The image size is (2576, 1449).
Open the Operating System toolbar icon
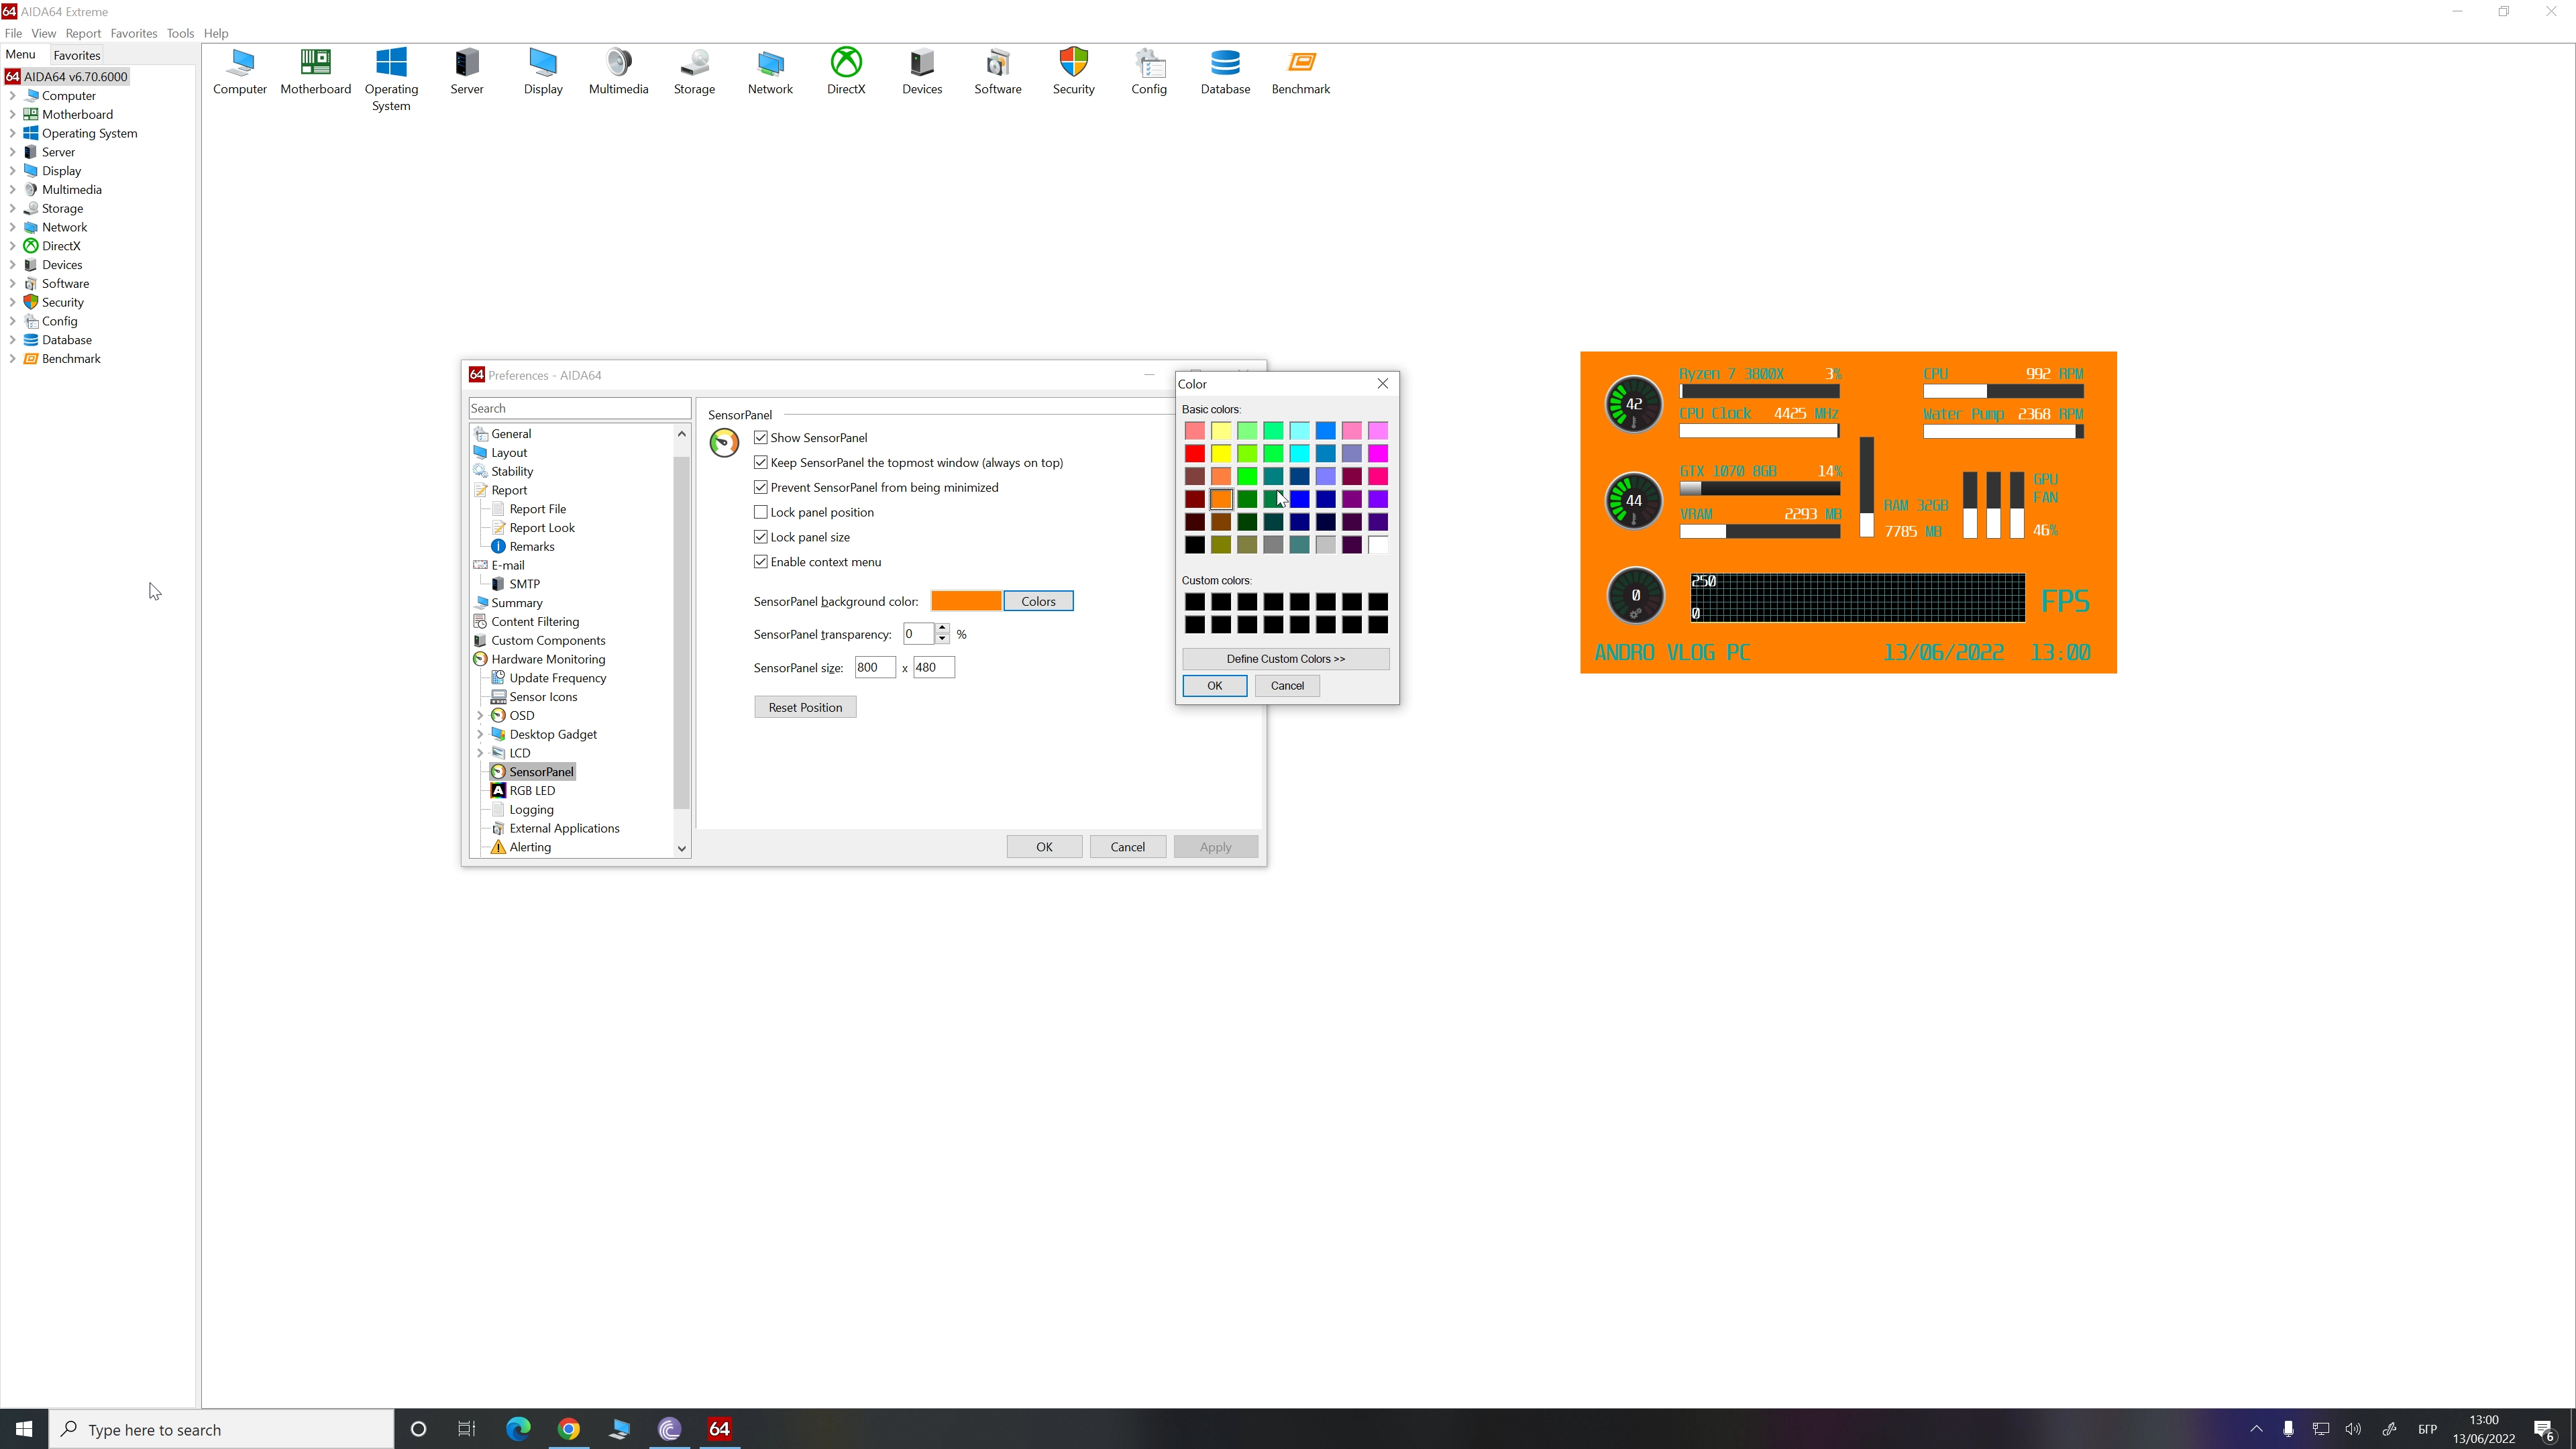pos(391,80)
